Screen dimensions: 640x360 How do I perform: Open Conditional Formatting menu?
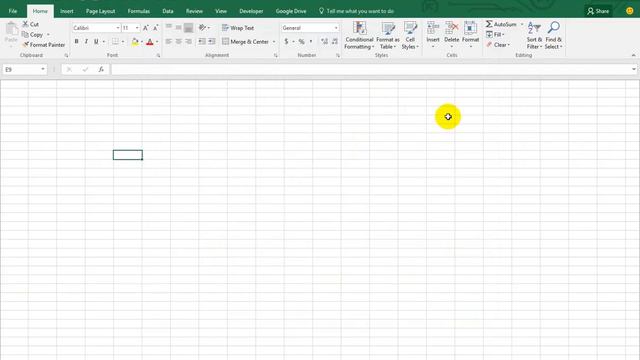359,36
